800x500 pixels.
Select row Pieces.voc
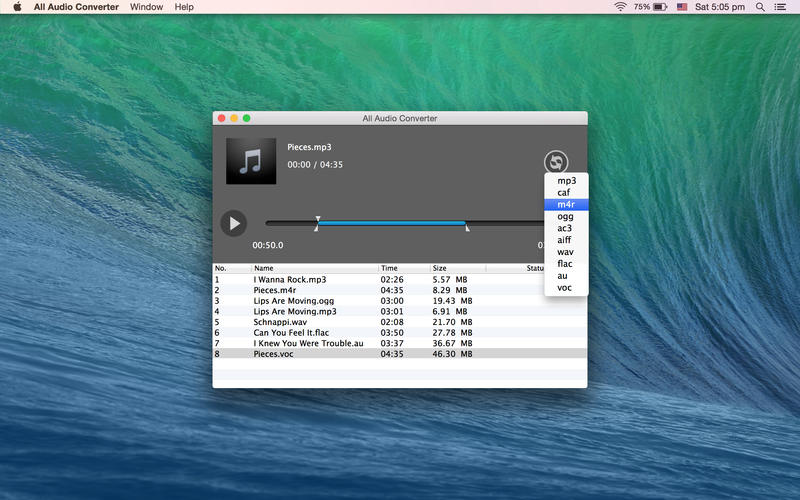[399, 354]
